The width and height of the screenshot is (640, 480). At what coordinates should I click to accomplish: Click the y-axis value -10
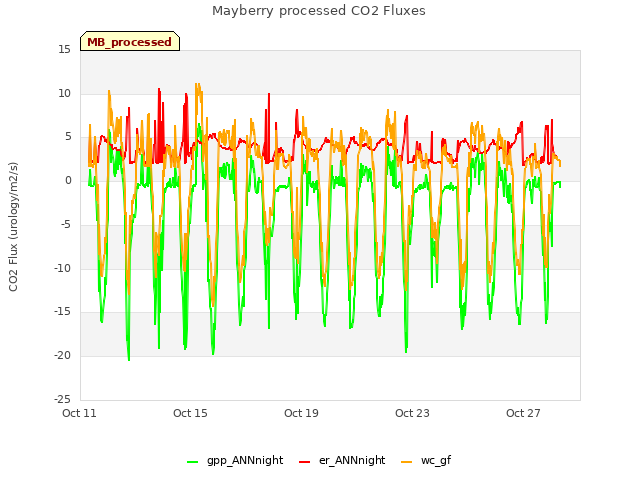pyautogui.click(x=62, y=268)
